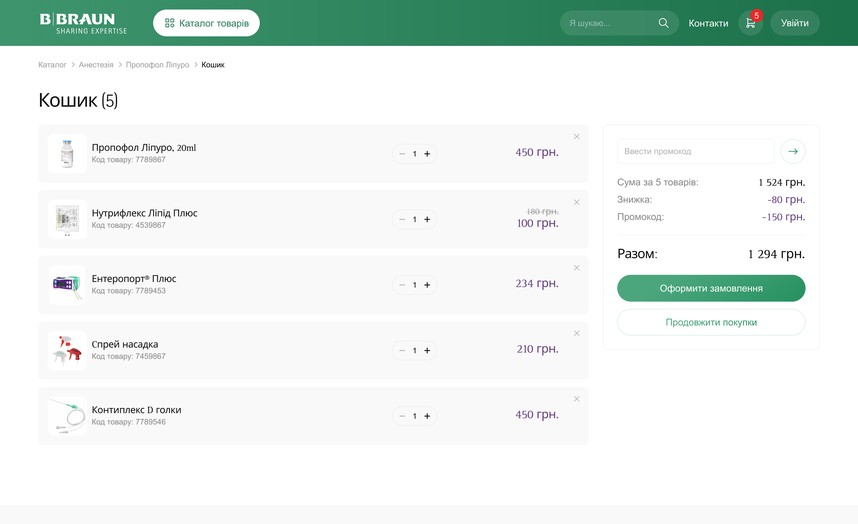The width and height of the screenshot is (858, 524).
Task: Click product code 7789867 under Пропофол
Action: click(x=129, y=160)
